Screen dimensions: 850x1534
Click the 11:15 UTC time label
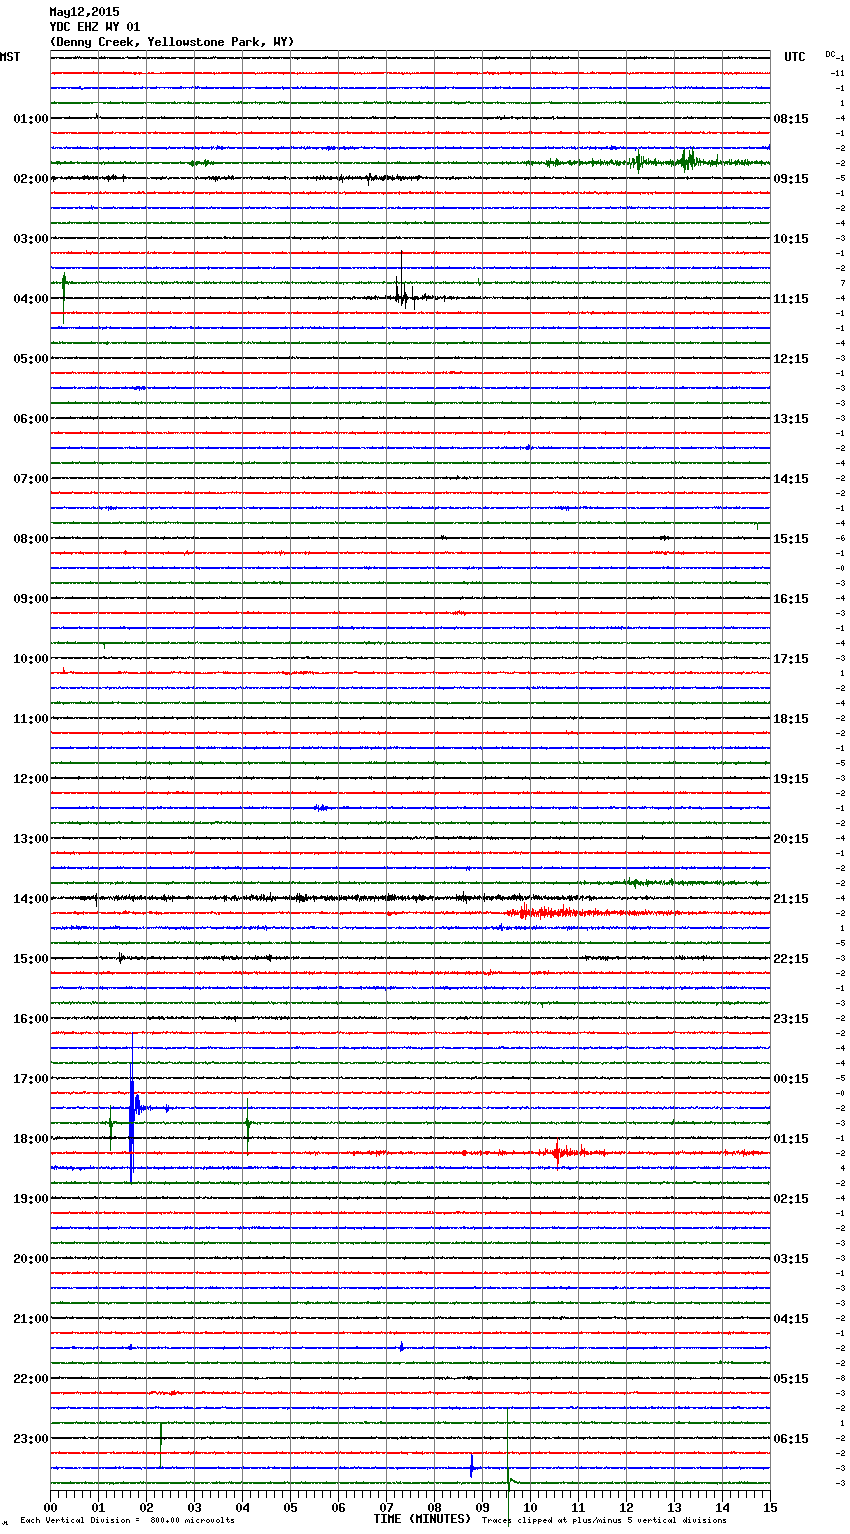791,299
